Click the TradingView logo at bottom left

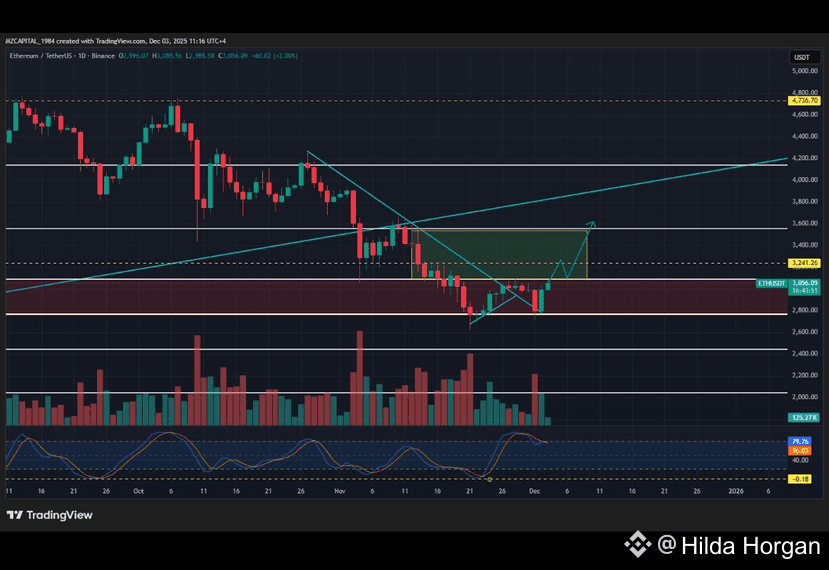[49, 515]
